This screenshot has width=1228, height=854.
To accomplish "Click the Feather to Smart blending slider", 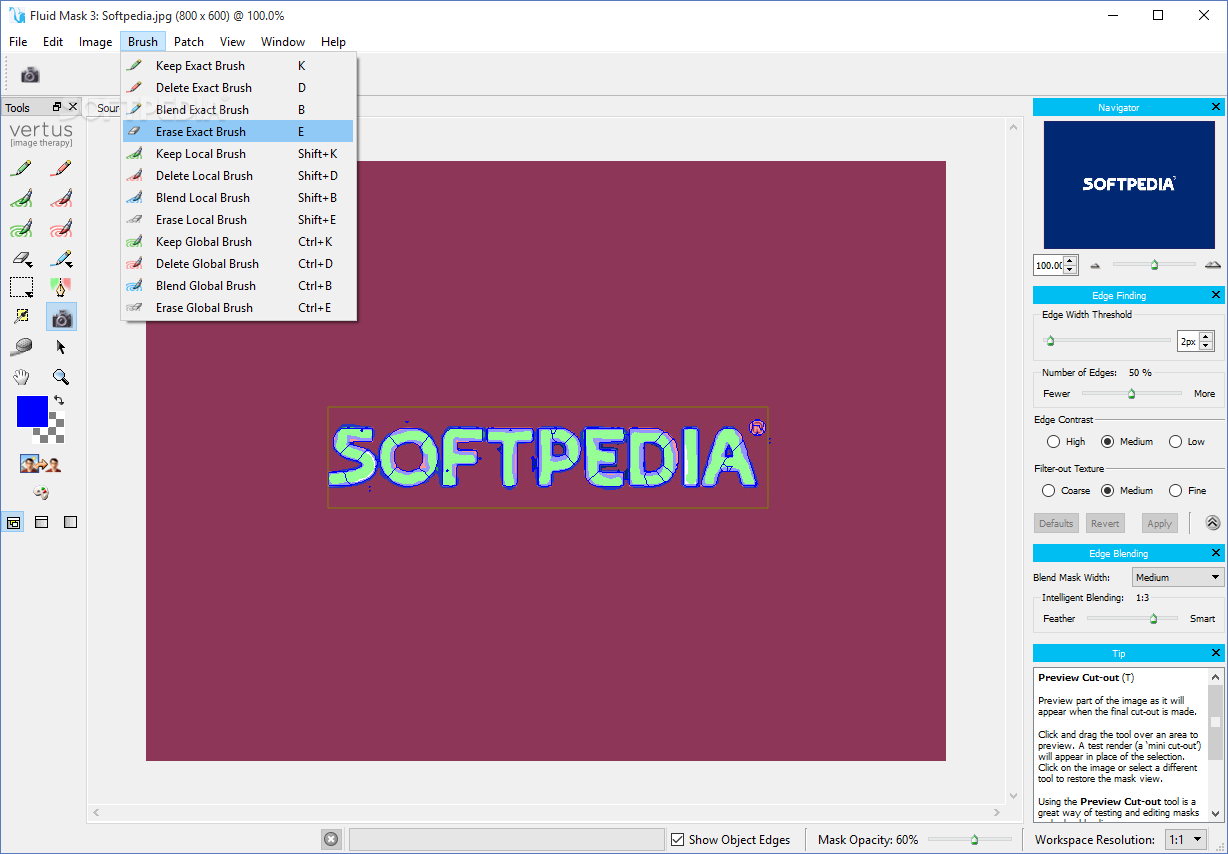I will coord(1134,618).
